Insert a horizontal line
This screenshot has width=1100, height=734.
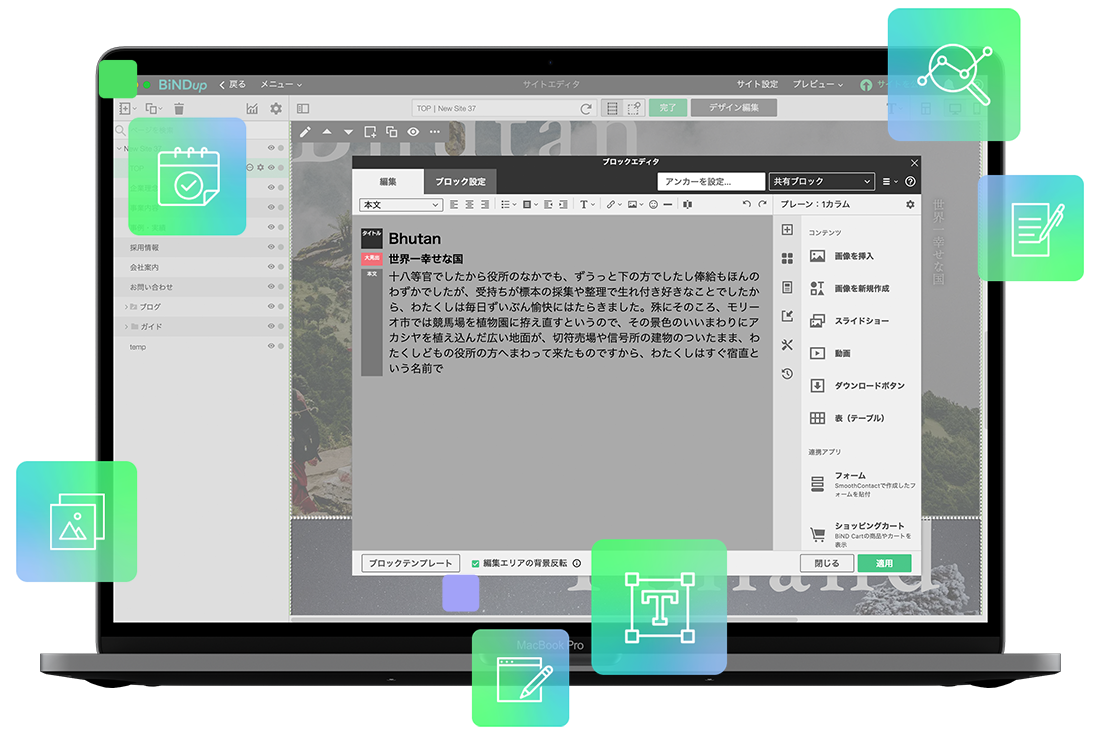point(668,204)
